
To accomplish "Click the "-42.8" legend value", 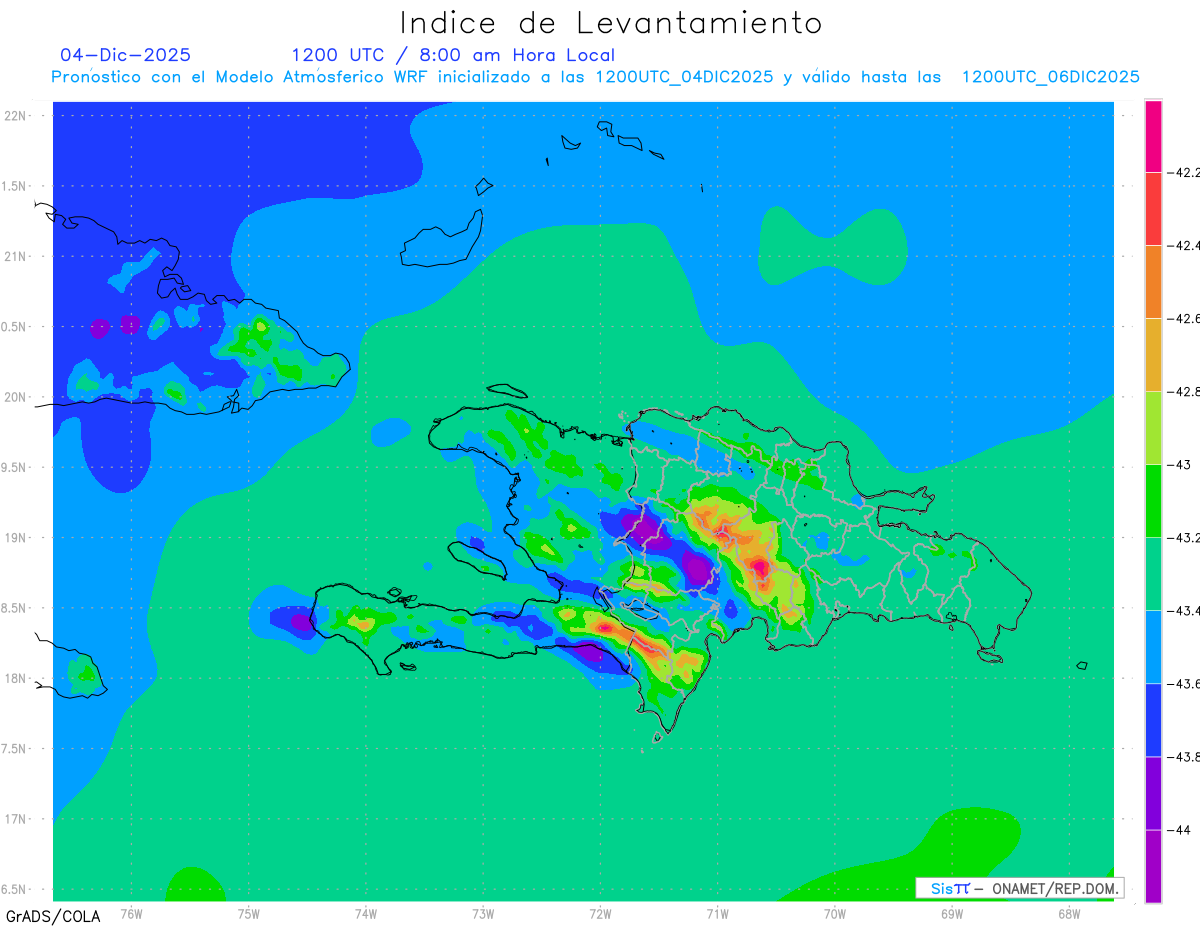I will pos(1183,391).
